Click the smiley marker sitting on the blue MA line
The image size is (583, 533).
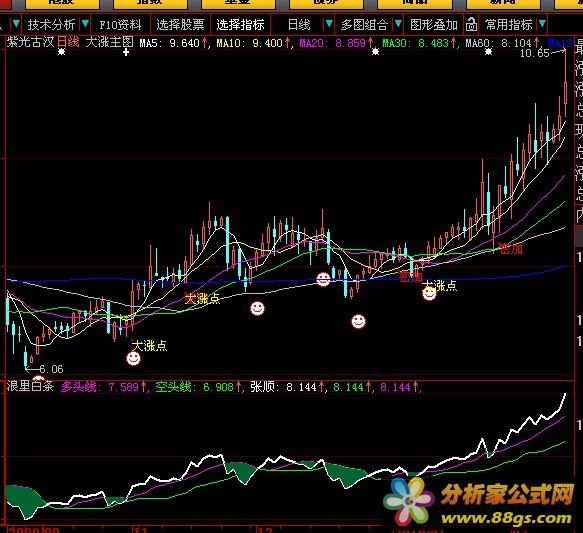tap(323, 279)
